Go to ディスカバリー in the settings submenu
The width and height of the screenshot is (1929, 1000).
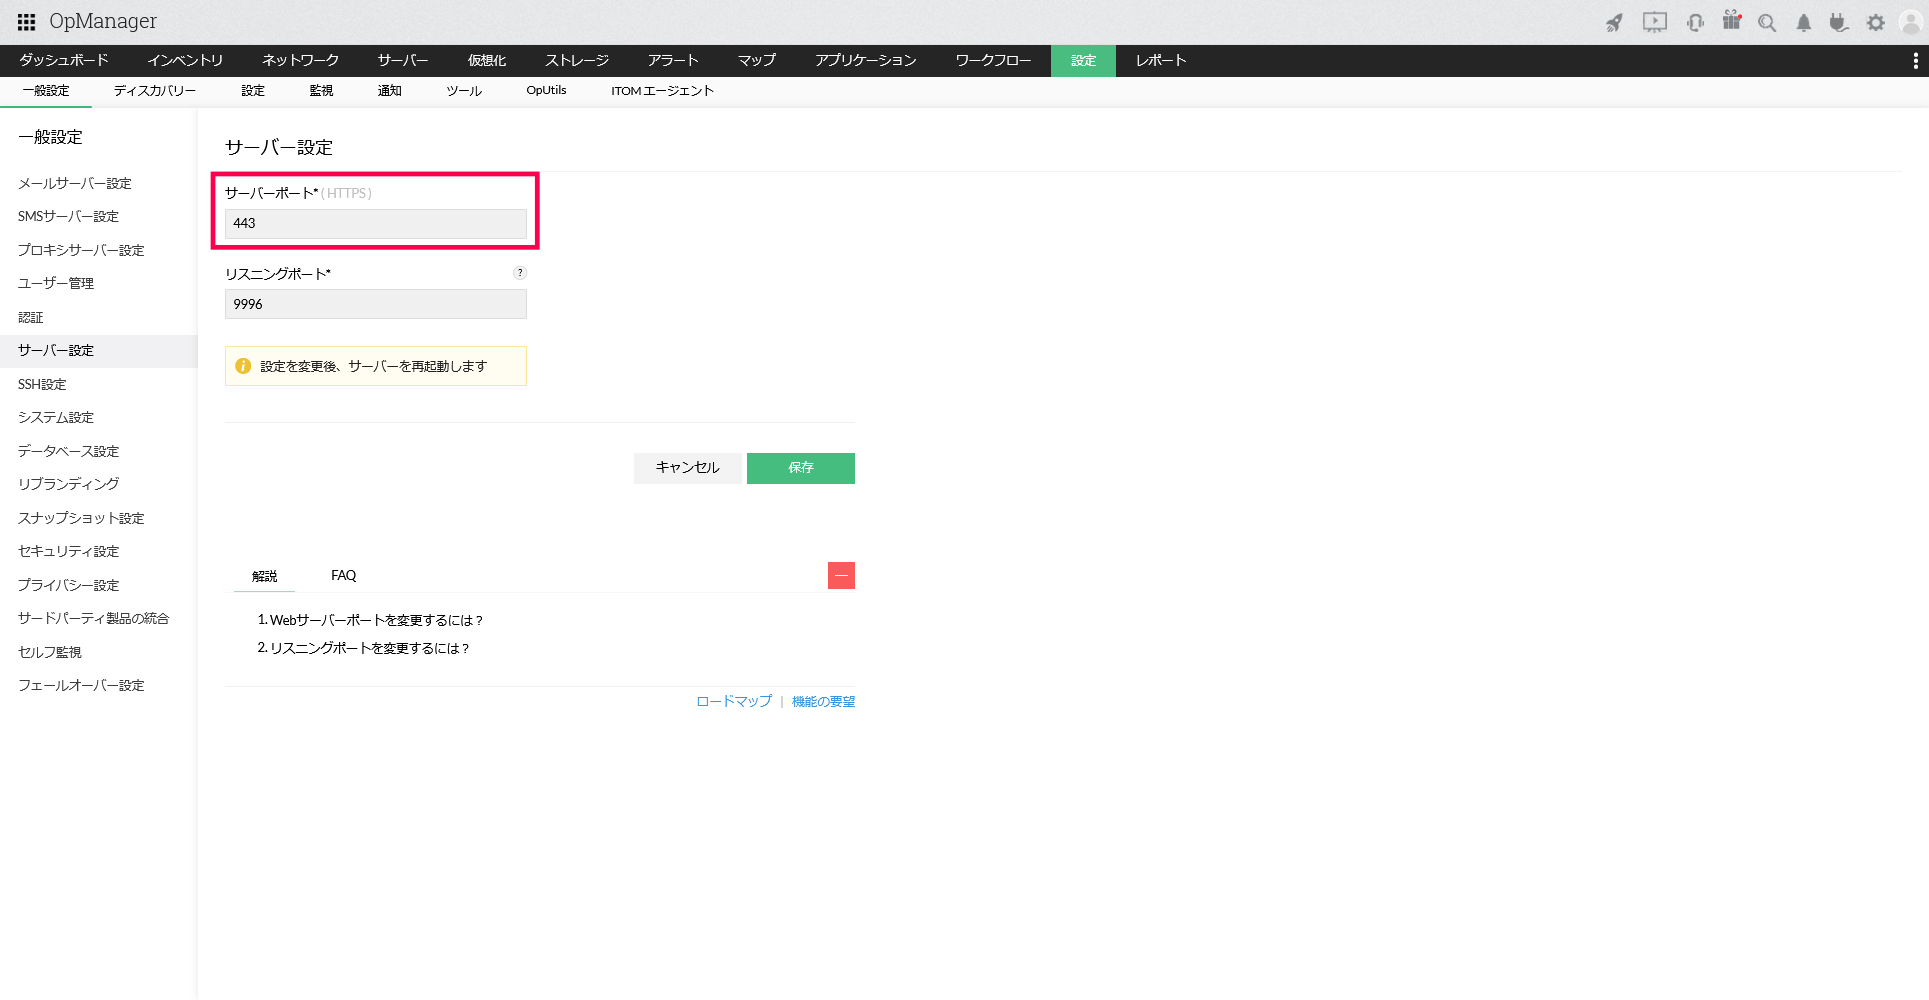154,90
